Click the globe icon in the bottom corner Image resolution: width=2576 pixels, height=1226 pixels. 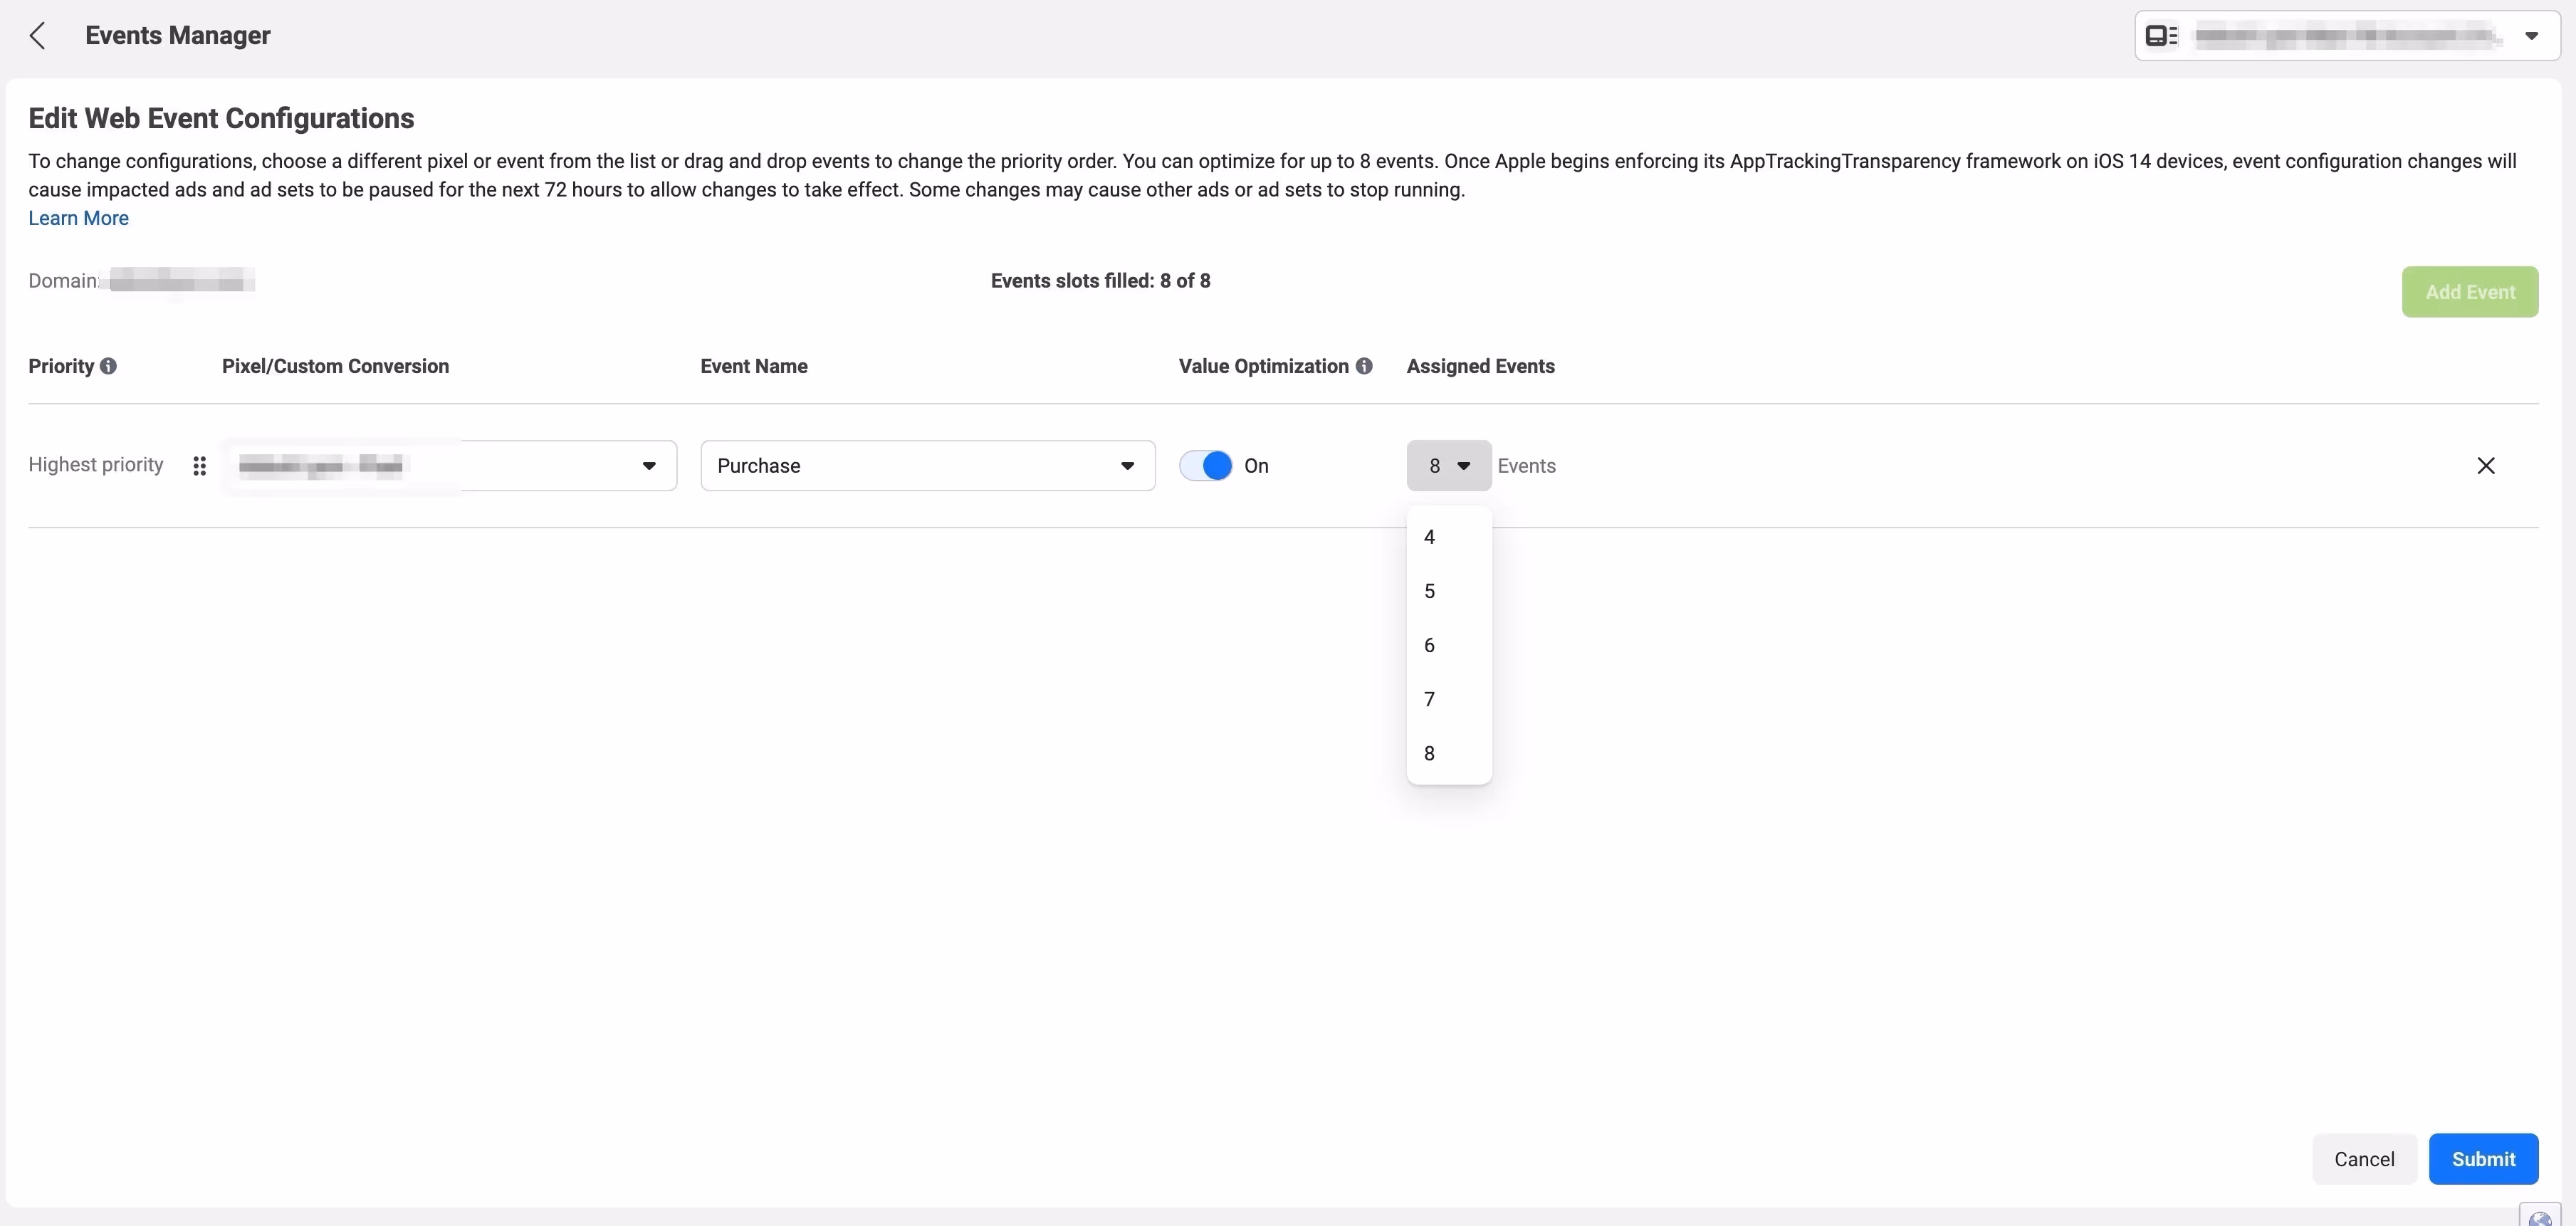[2539, 1216]
